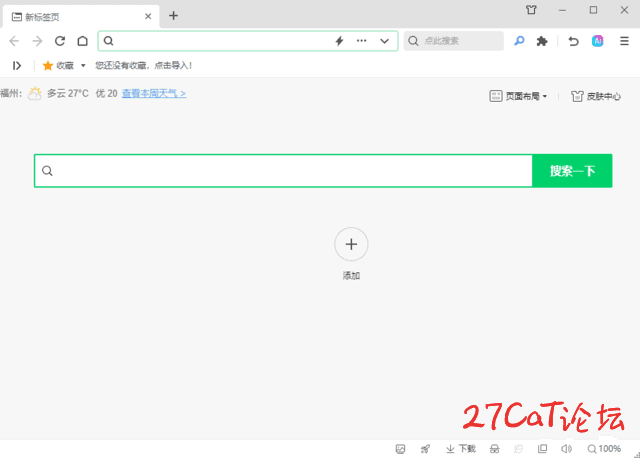This screenshot has height=458, width=640.
Task: Click 您还没有收藏，点击导入 link
Action: 143,65
